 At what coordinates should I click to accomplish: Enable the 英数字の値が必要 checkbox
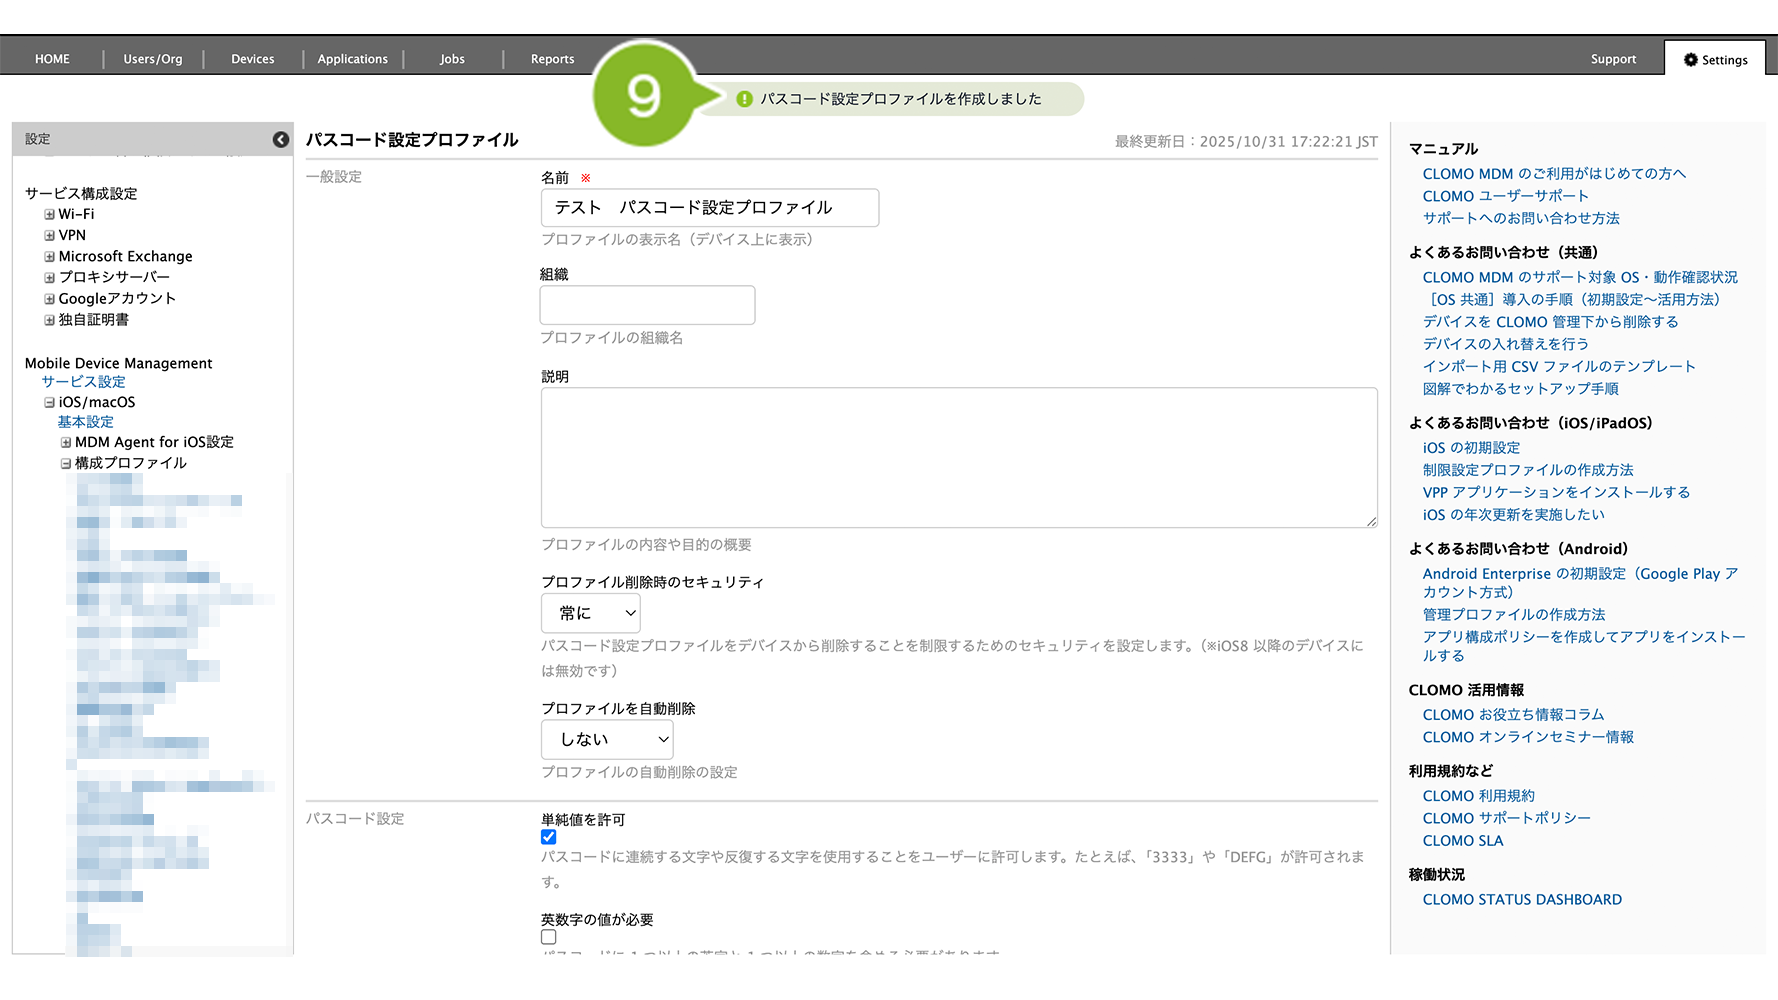(549, 937)
